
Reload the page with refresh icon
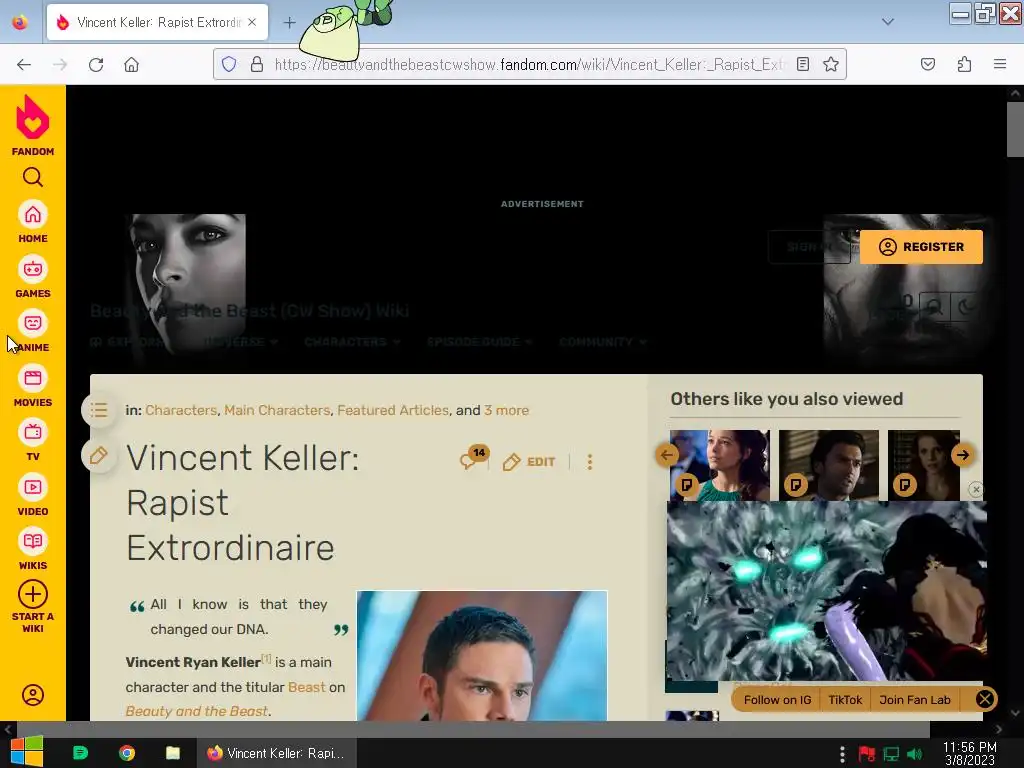[96, 64]
